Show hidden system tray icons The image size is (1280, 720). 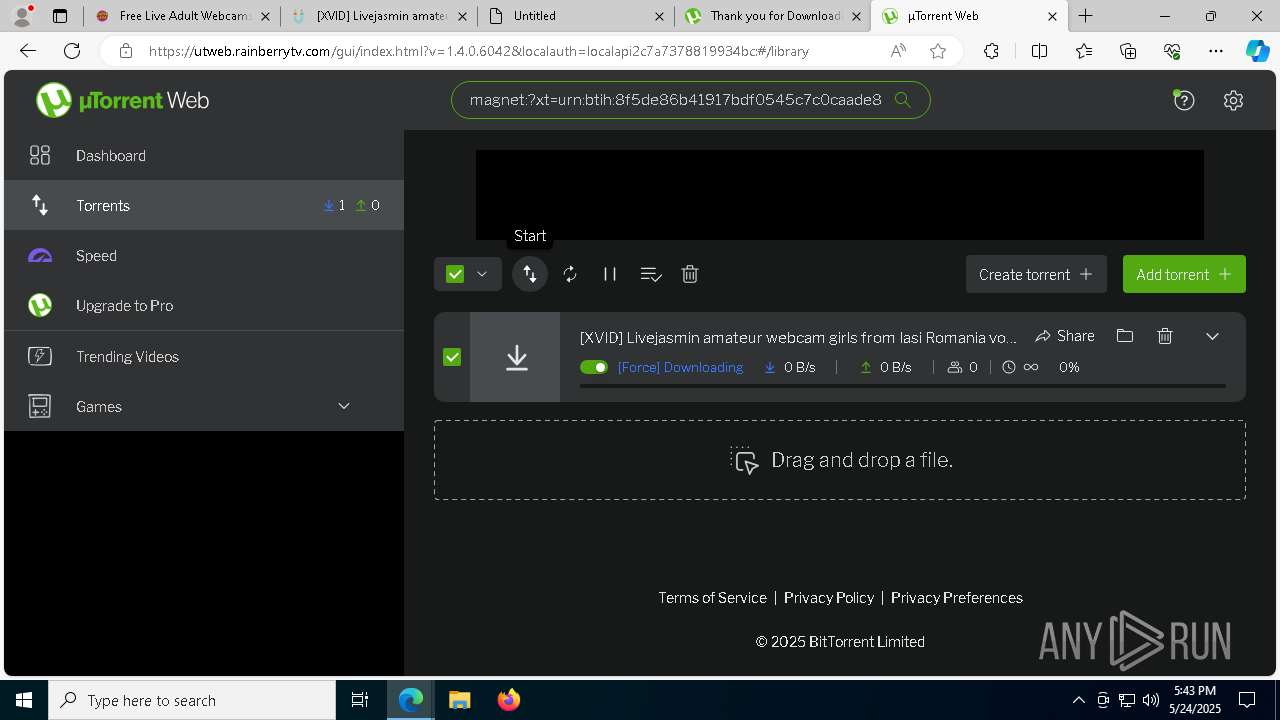click(x=1078, y=700)
